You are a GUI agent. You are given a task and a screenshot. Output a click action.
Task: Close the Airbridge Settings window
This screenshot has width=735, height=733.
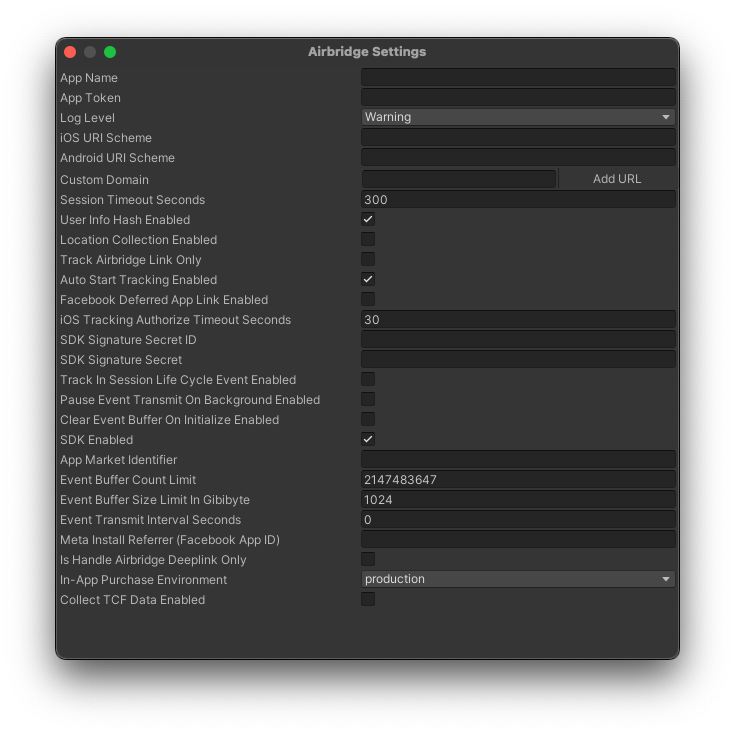click(70, 52)
